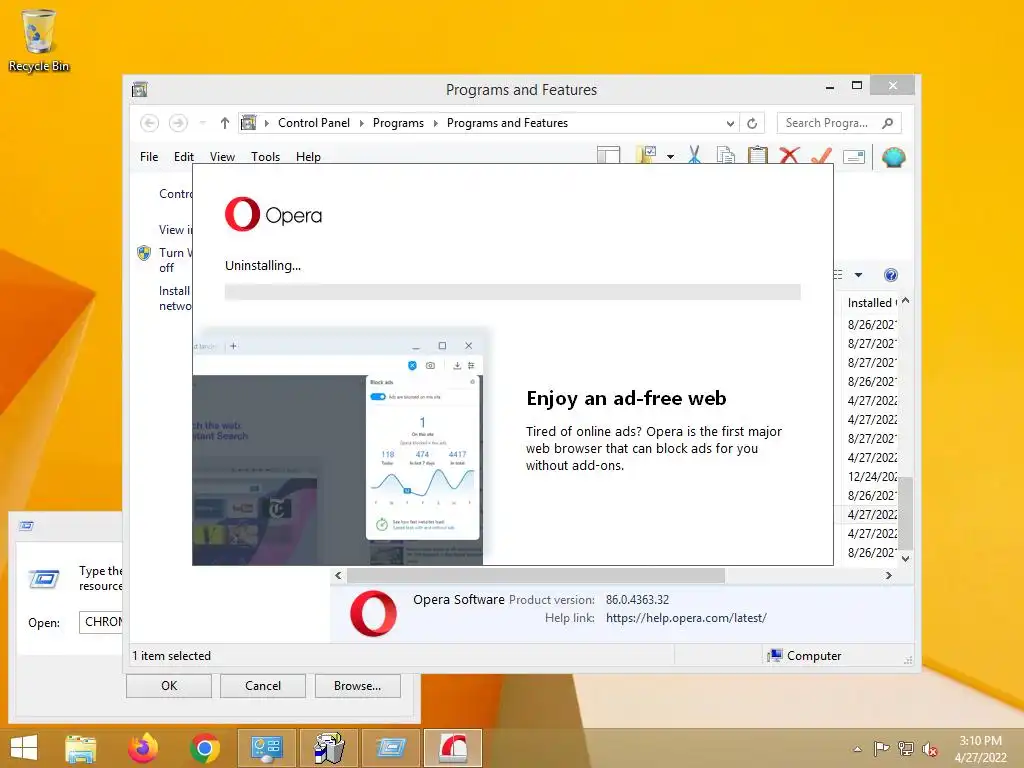Click Control Panel in the breadcrumb

[x=313, y=123]
